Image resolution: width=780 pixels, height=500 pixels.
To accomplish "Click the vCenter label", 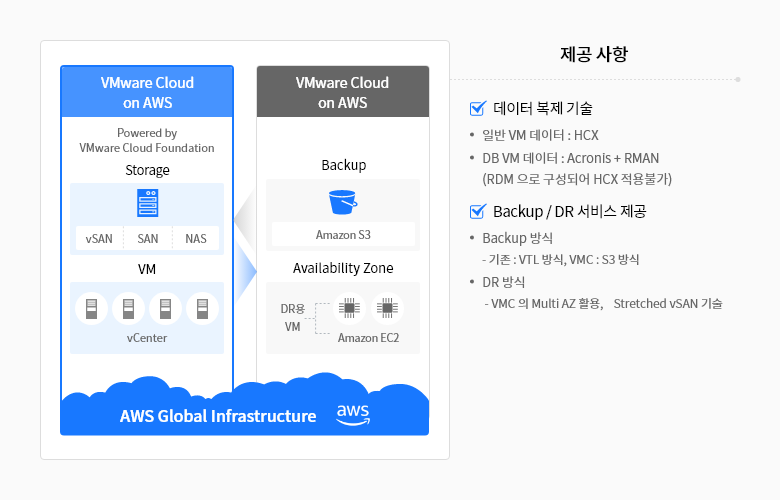I will click(x=147, y=338).
